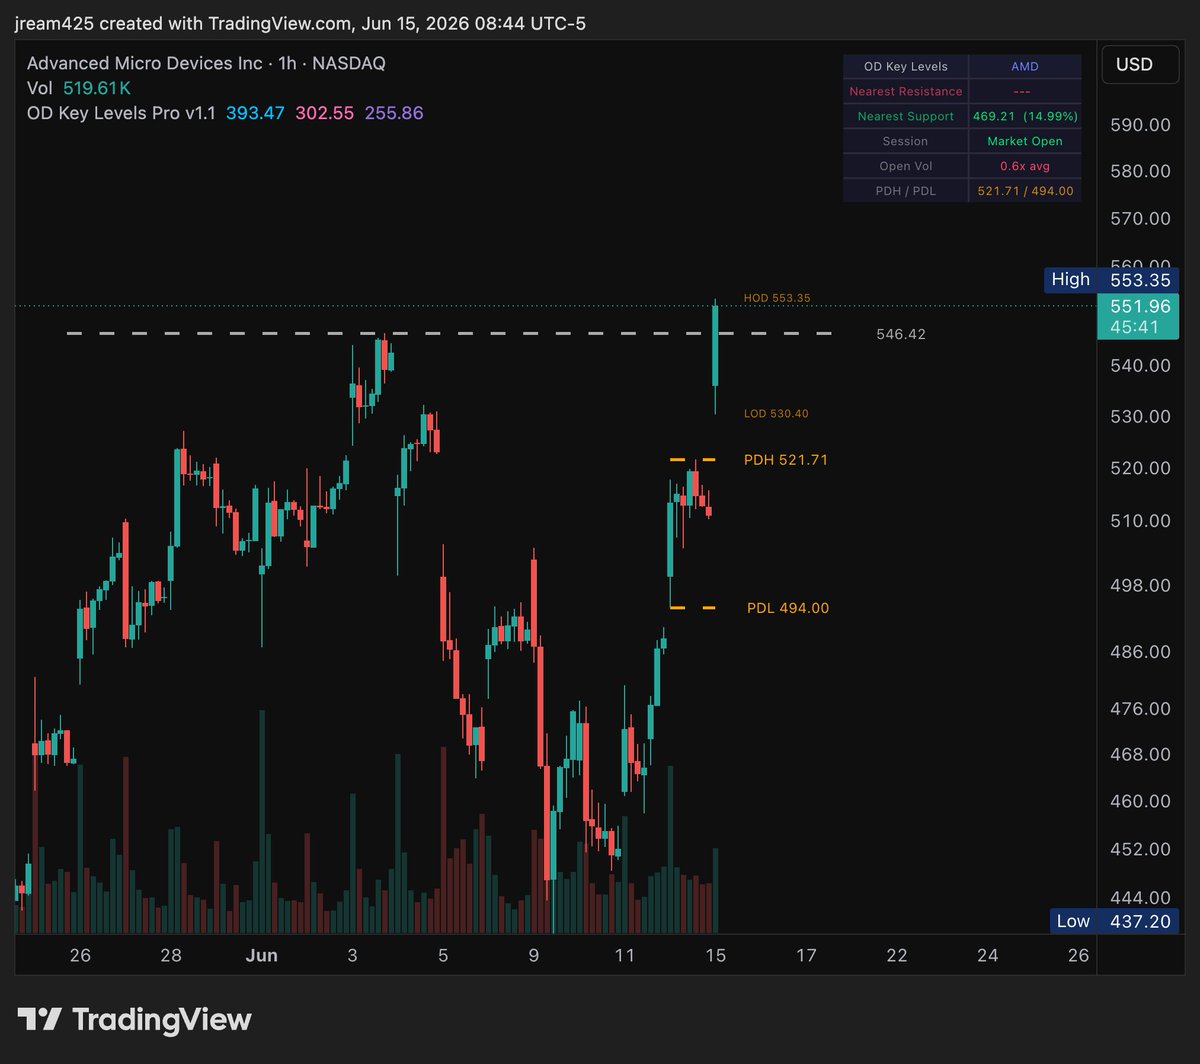Click the 590.00 price axis label
The image size is (1200, 1064).
[x=1140, y=125]
